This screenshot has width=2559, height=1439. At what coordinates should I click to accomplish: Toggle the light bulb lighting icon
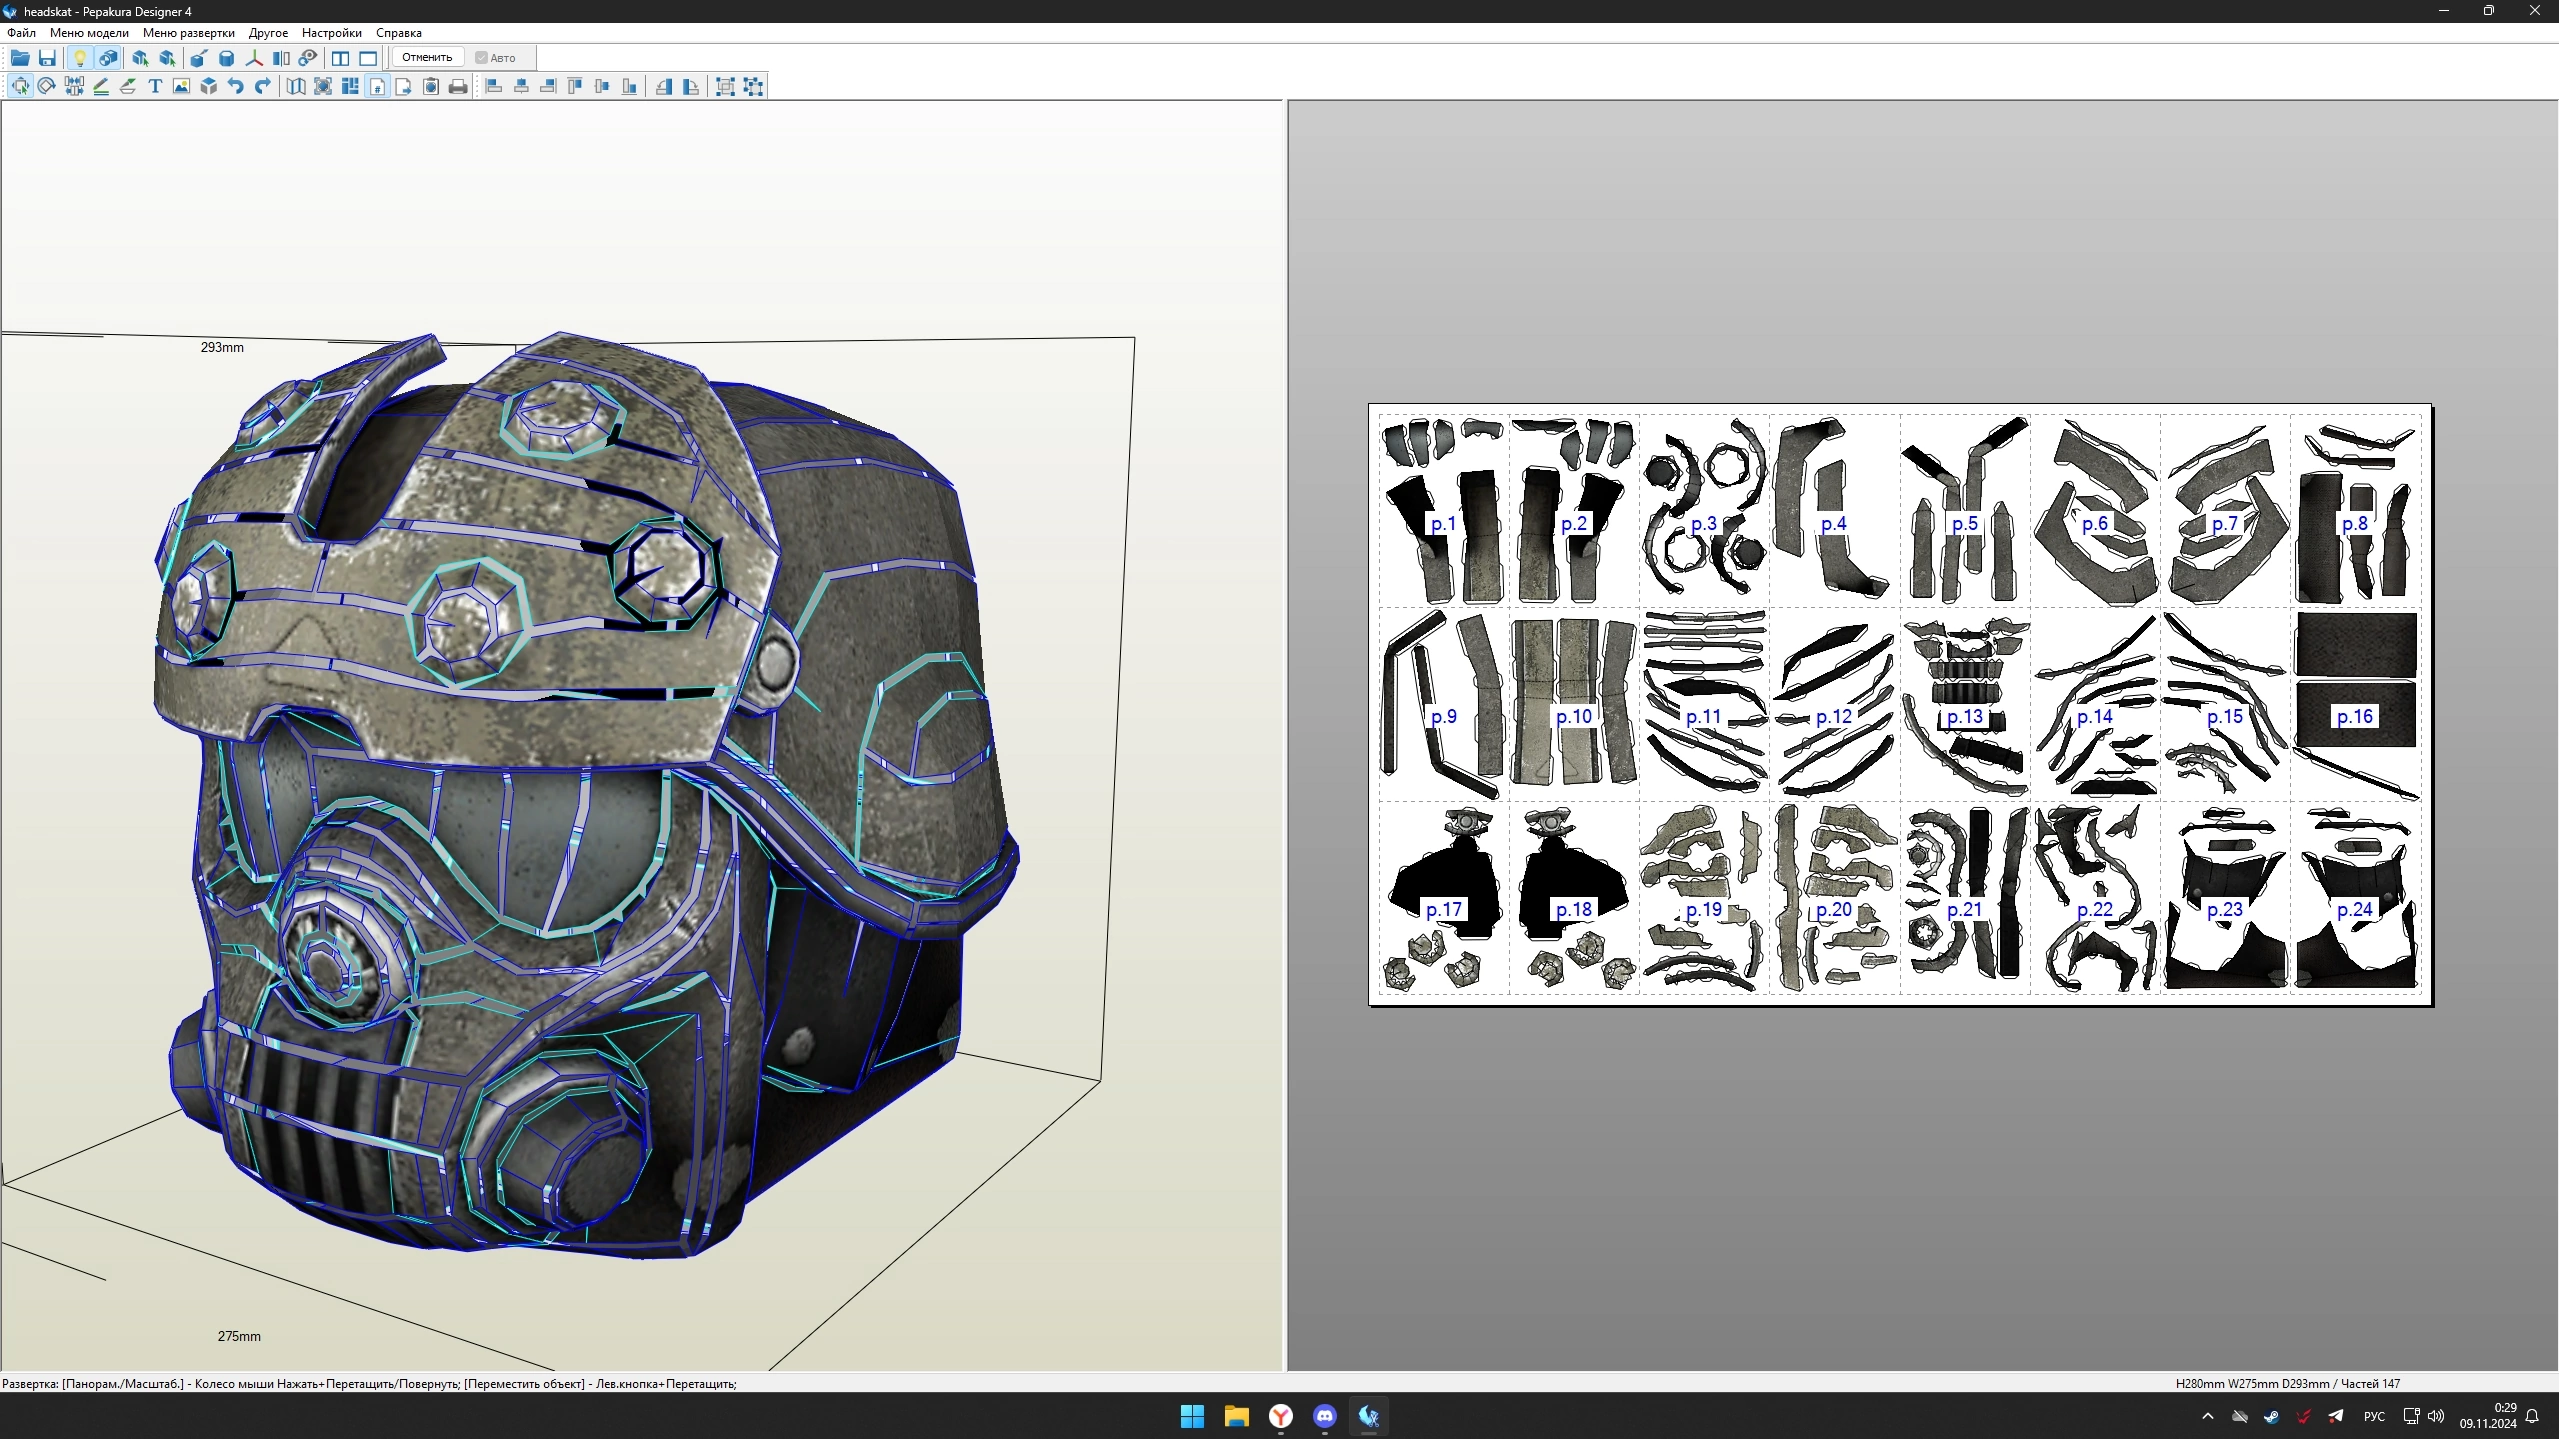point(80,58)
